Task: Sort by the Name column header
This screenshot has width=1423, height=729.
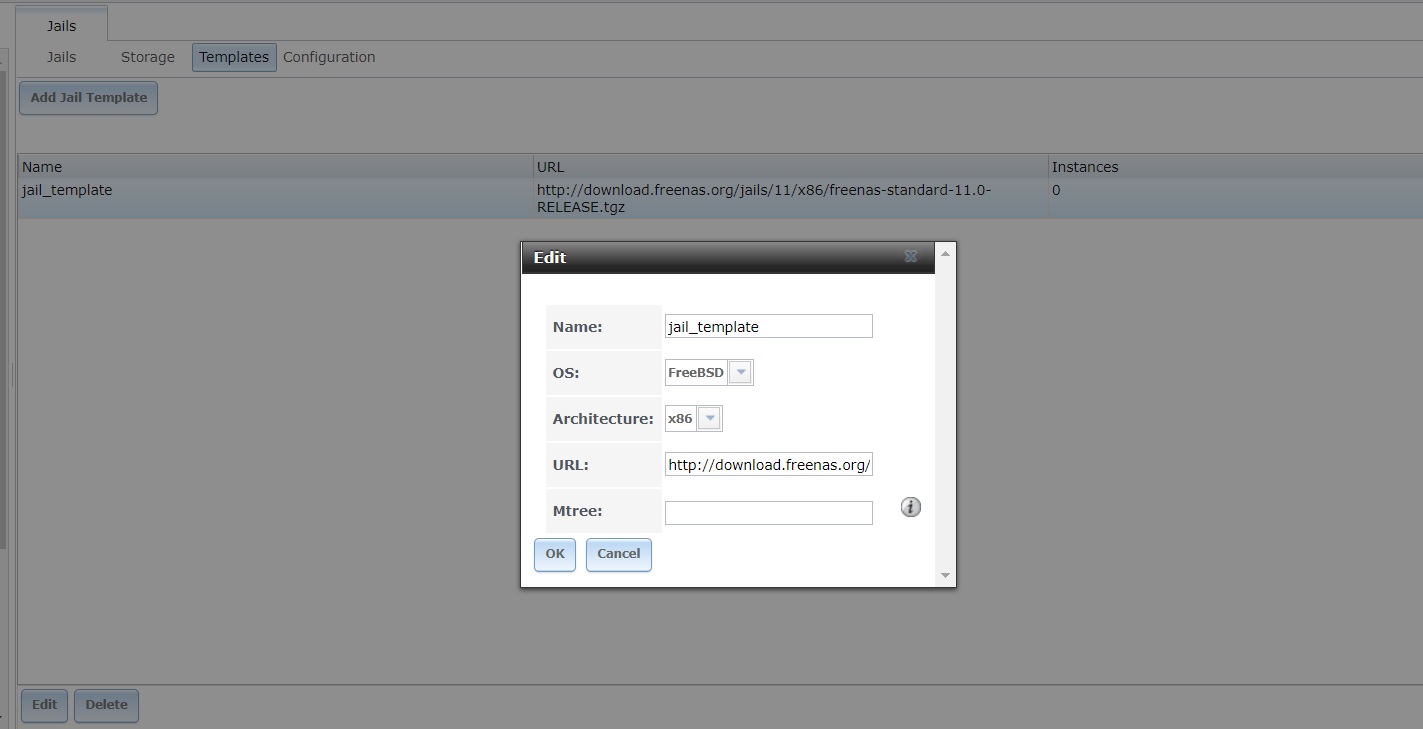Action: 275,167
